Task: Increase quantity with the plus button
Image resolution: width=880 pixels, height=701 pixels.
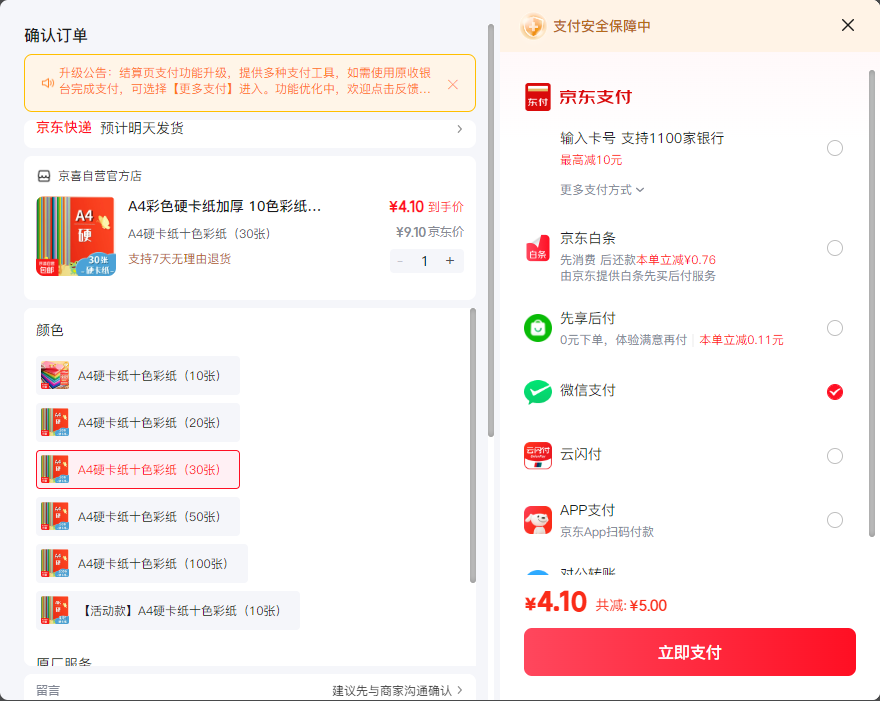Action: 450,261
